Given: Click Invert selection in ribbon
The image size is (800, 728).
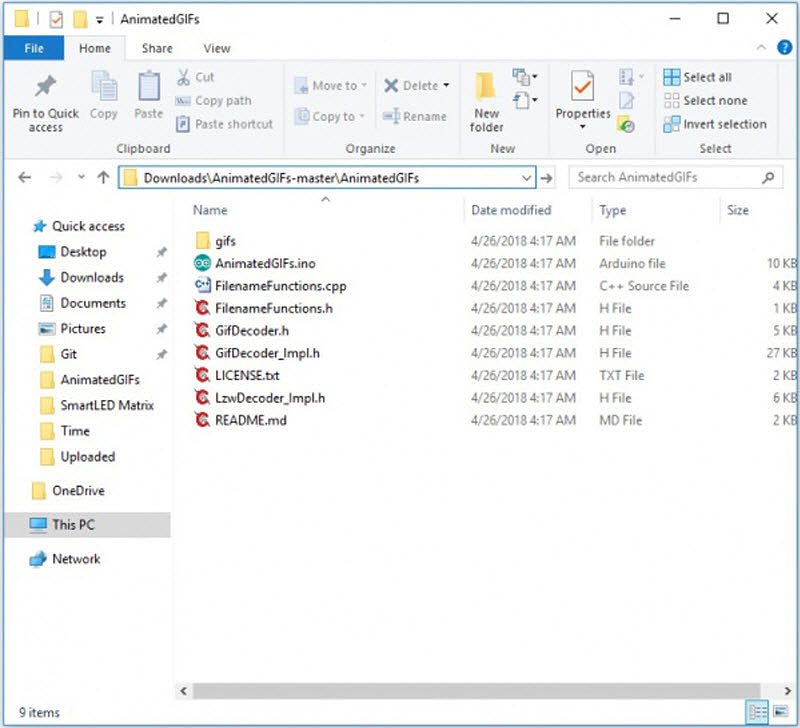Looking at the screenshot, I should pos(714,124).
